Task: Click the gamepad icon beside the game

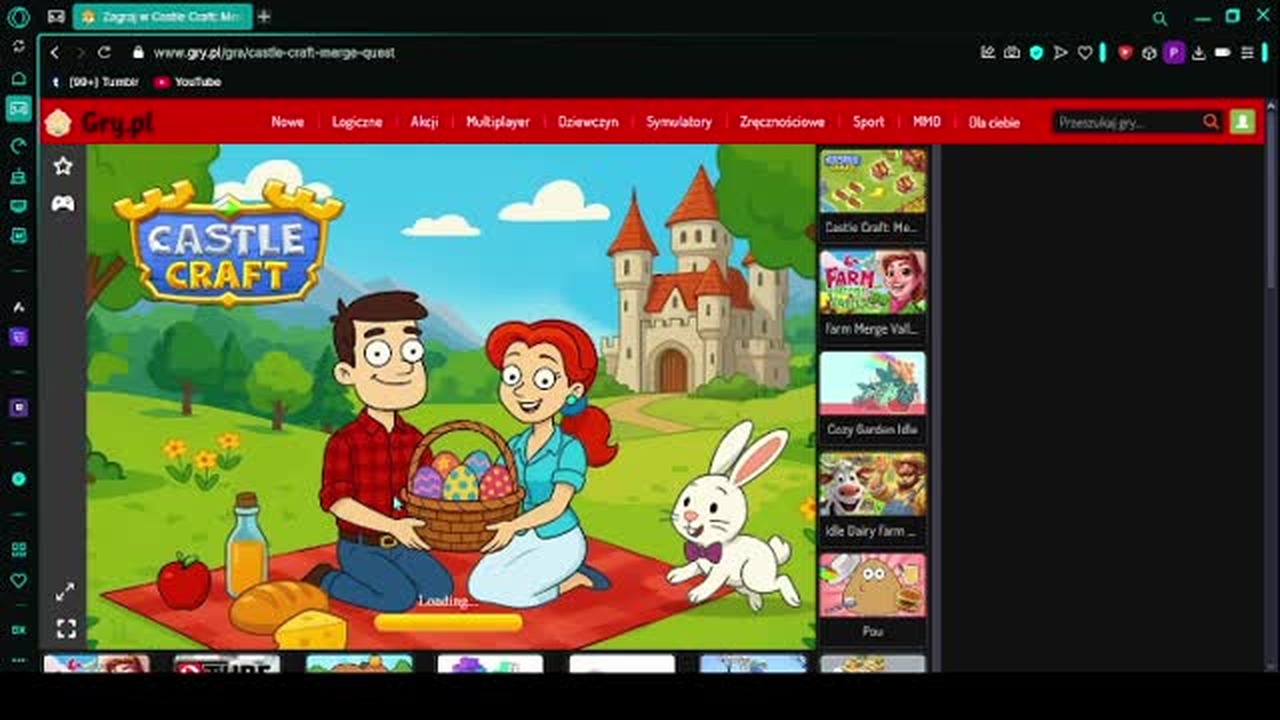Action: click(63, 204)
